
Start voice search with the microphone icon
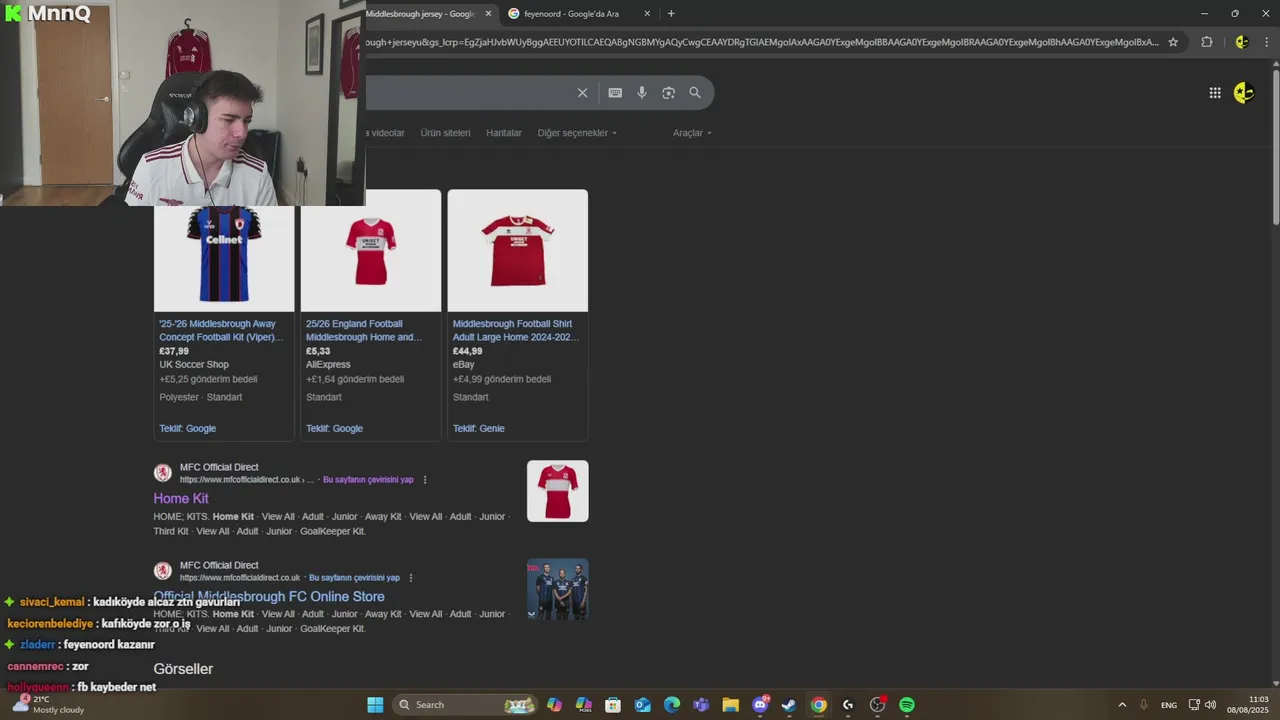pos(642,93)
